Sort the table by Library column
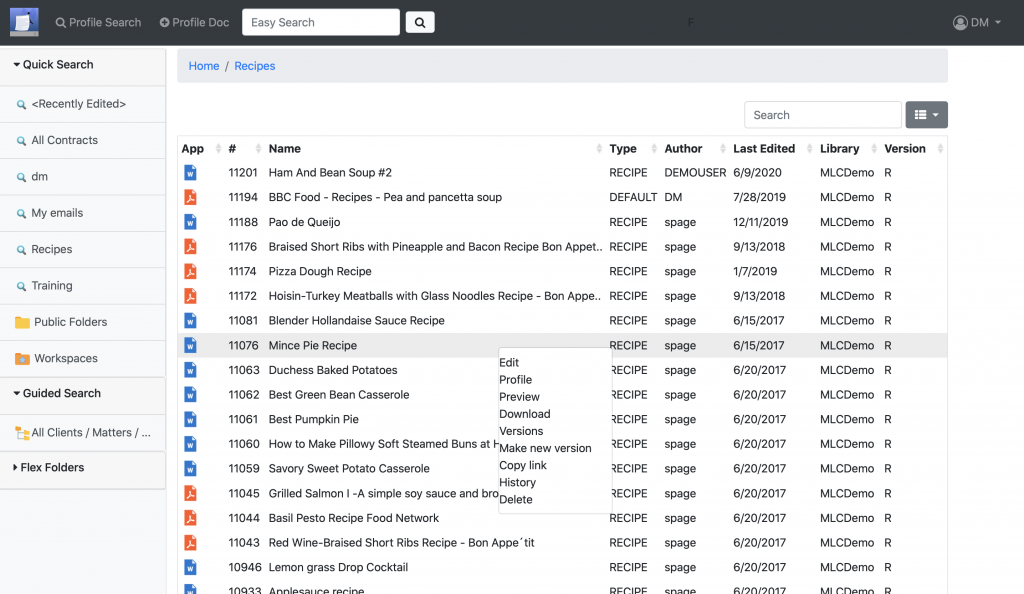Image resolution: width=1024 pixels, height=594 pixels. tap(848, 148)
